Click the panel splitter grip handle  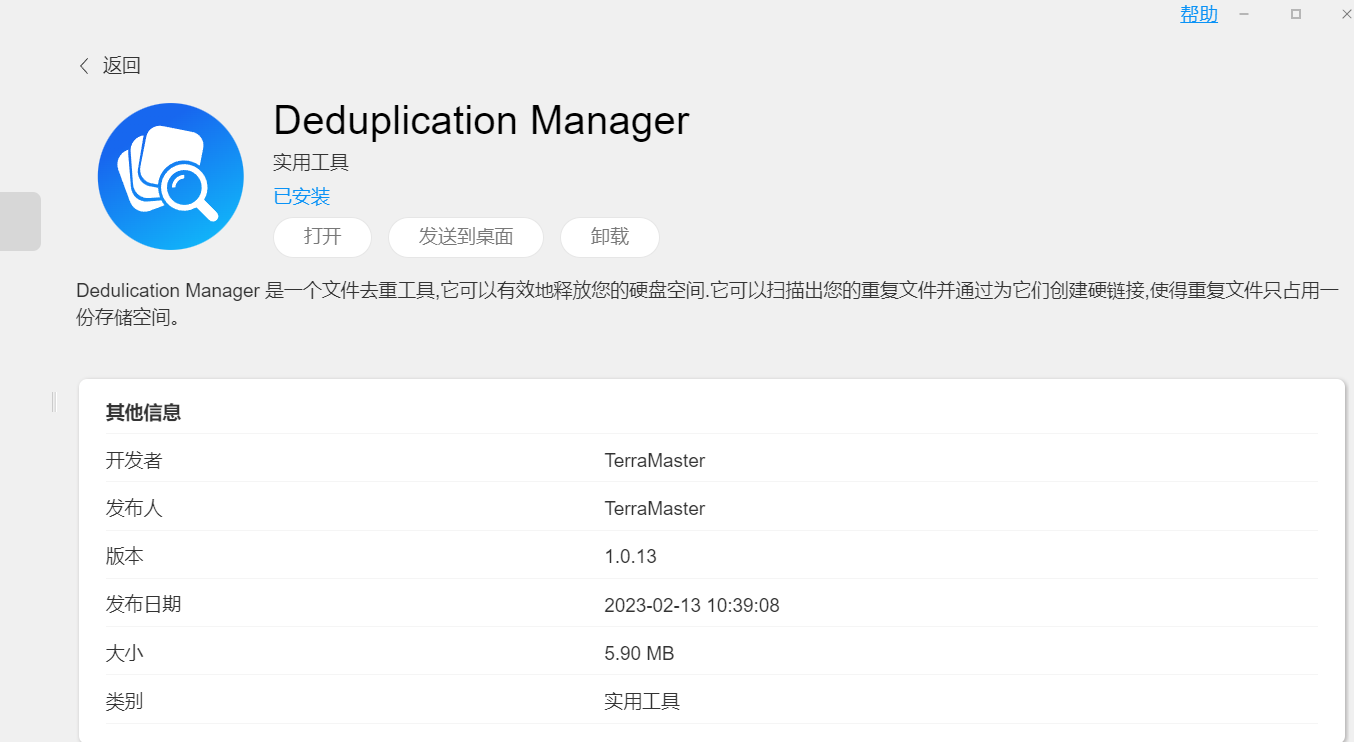pyautogui.click(x=54, y=401)
